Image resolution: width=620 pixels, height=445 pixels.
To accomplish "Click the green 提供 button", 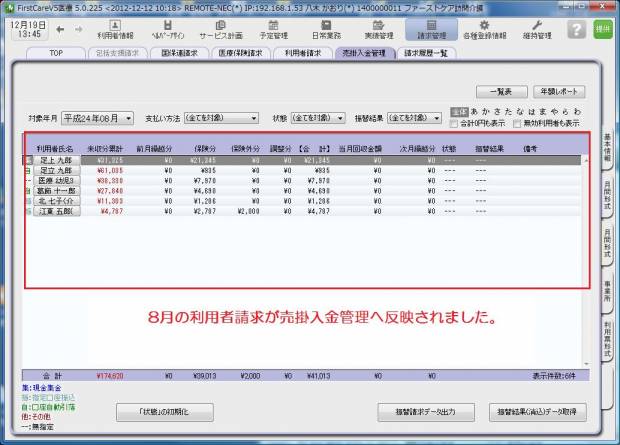I will 603,29.
